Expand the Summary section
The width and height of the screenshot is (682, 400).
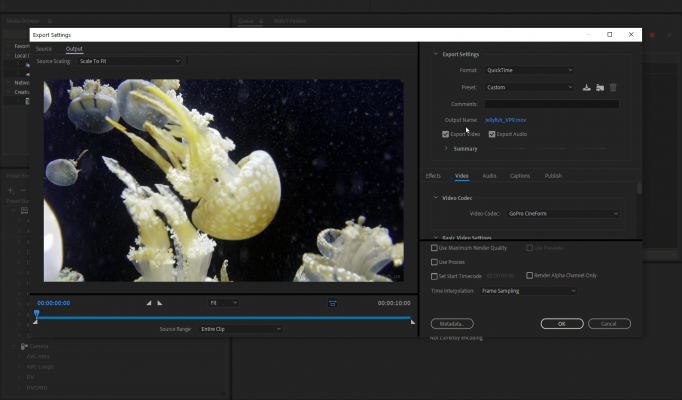[446, 148]
